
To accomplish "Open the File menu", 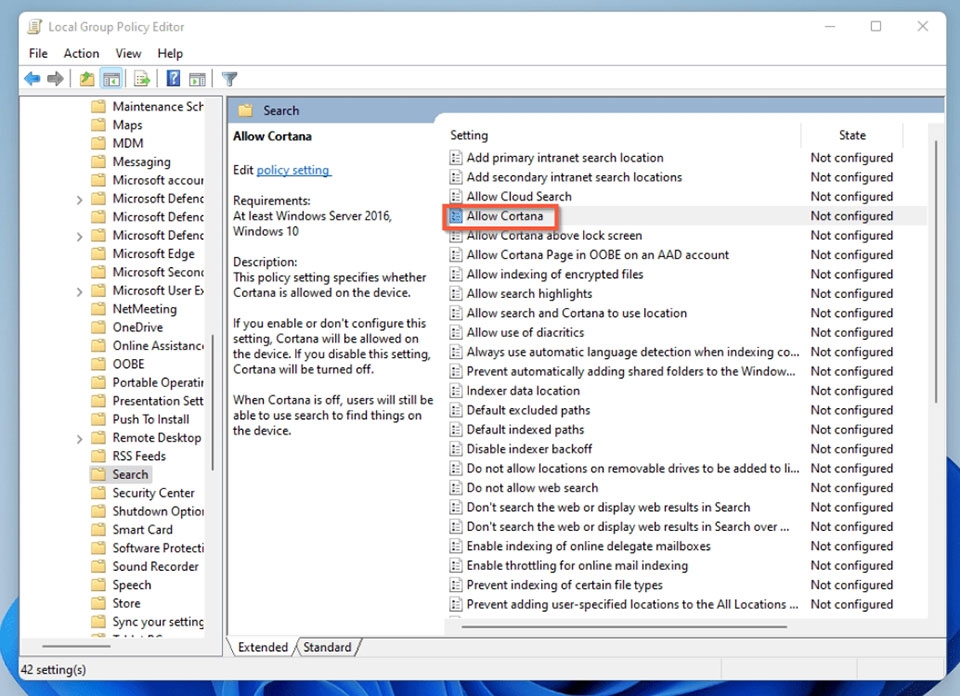I will (x=38, y=53).
